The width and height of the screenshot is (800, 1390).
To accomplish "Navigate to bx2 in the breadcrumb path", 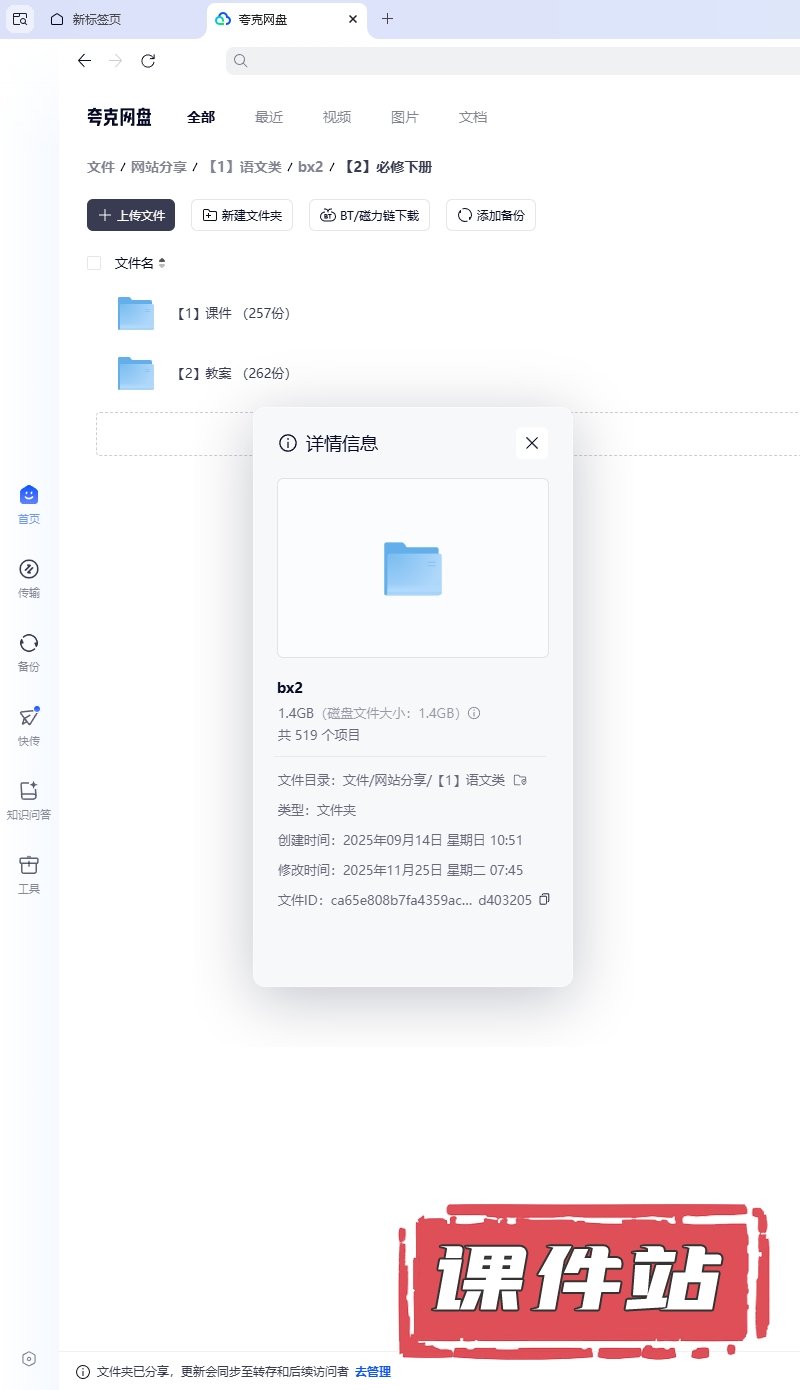I will coord(310,167).
